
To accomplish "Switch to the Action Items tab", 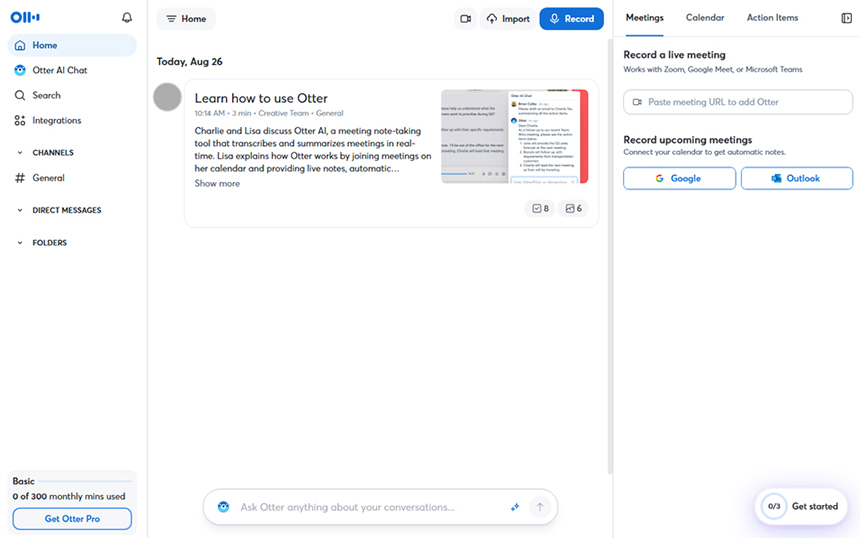I will point(772,18).
